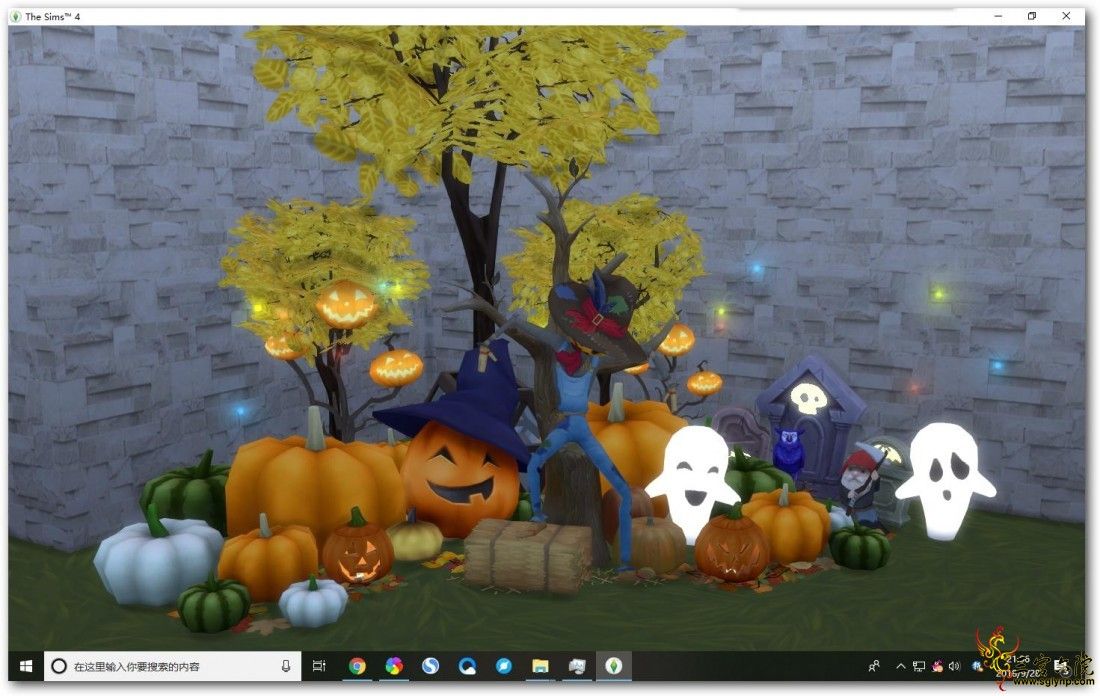Open the blue Q cloud browser taskbar icon

(x=467, y=667)
